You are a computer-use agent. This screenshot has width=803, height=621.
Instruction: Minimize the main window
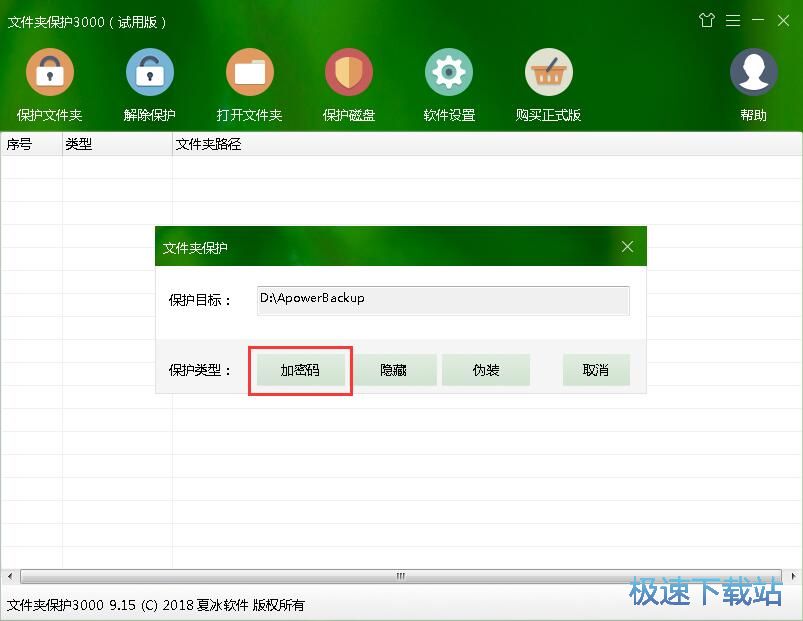pyautogui.click(x=758, y=20)
